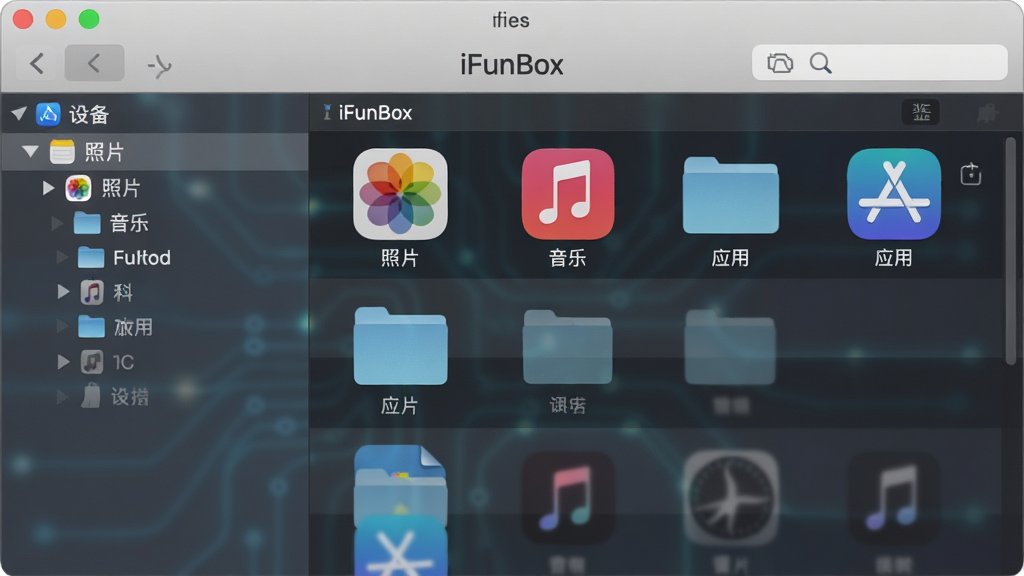Image resolution: width=1024 pixels, height=576 pixels.
Task: Open the dimmed folder labeled 调害
Action: 568,347
